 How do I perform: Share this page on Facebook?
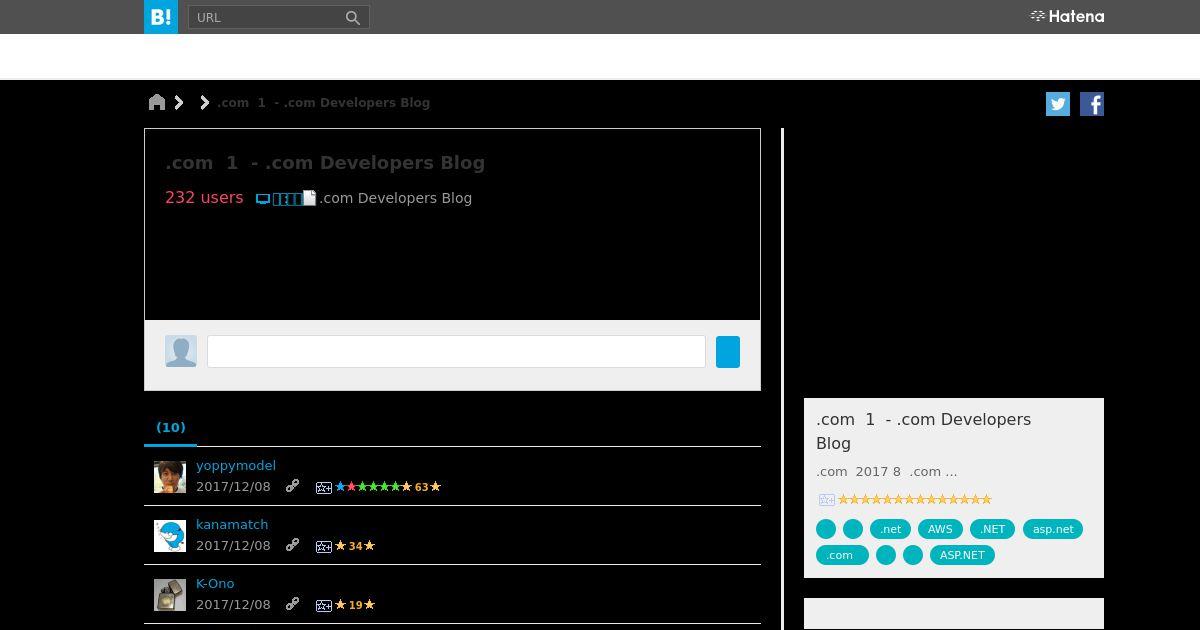point(1092,104)
